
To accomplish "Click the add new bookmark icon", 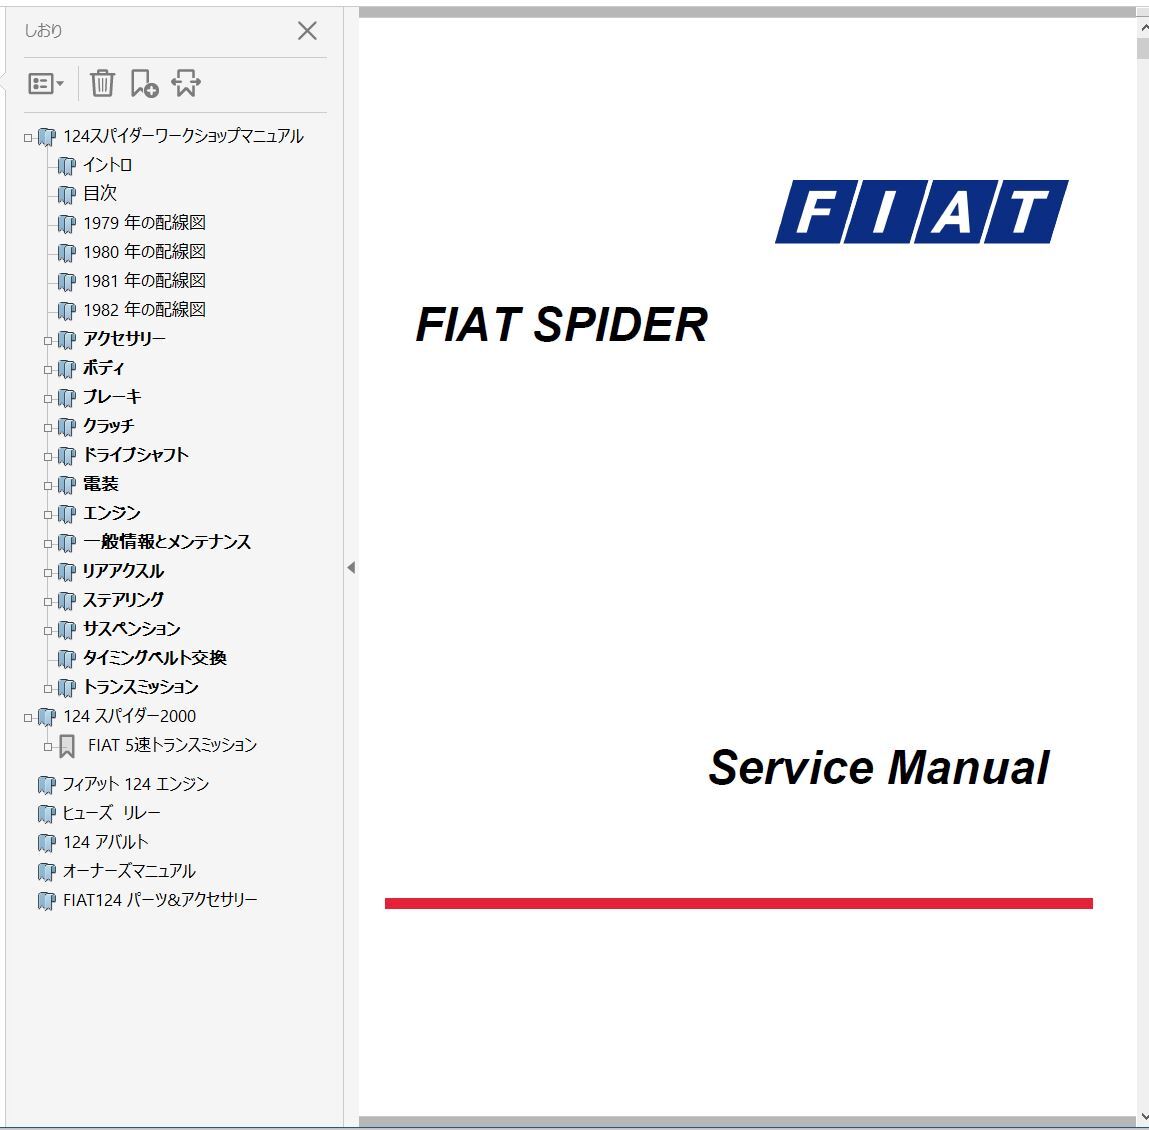I will click(x=144, y=84).
